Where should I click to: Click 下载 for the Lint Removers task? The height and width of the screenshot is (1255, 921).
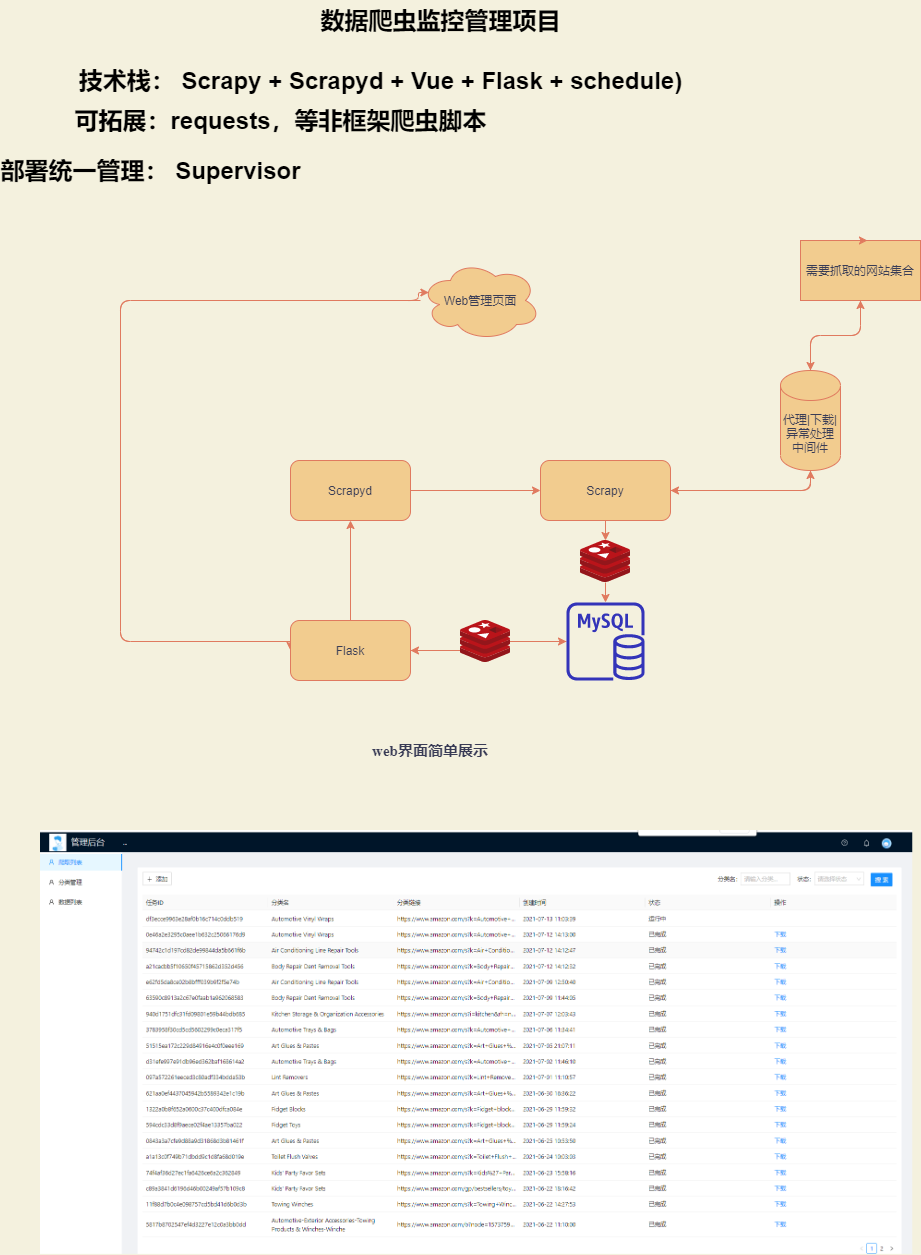point(780,1077)
